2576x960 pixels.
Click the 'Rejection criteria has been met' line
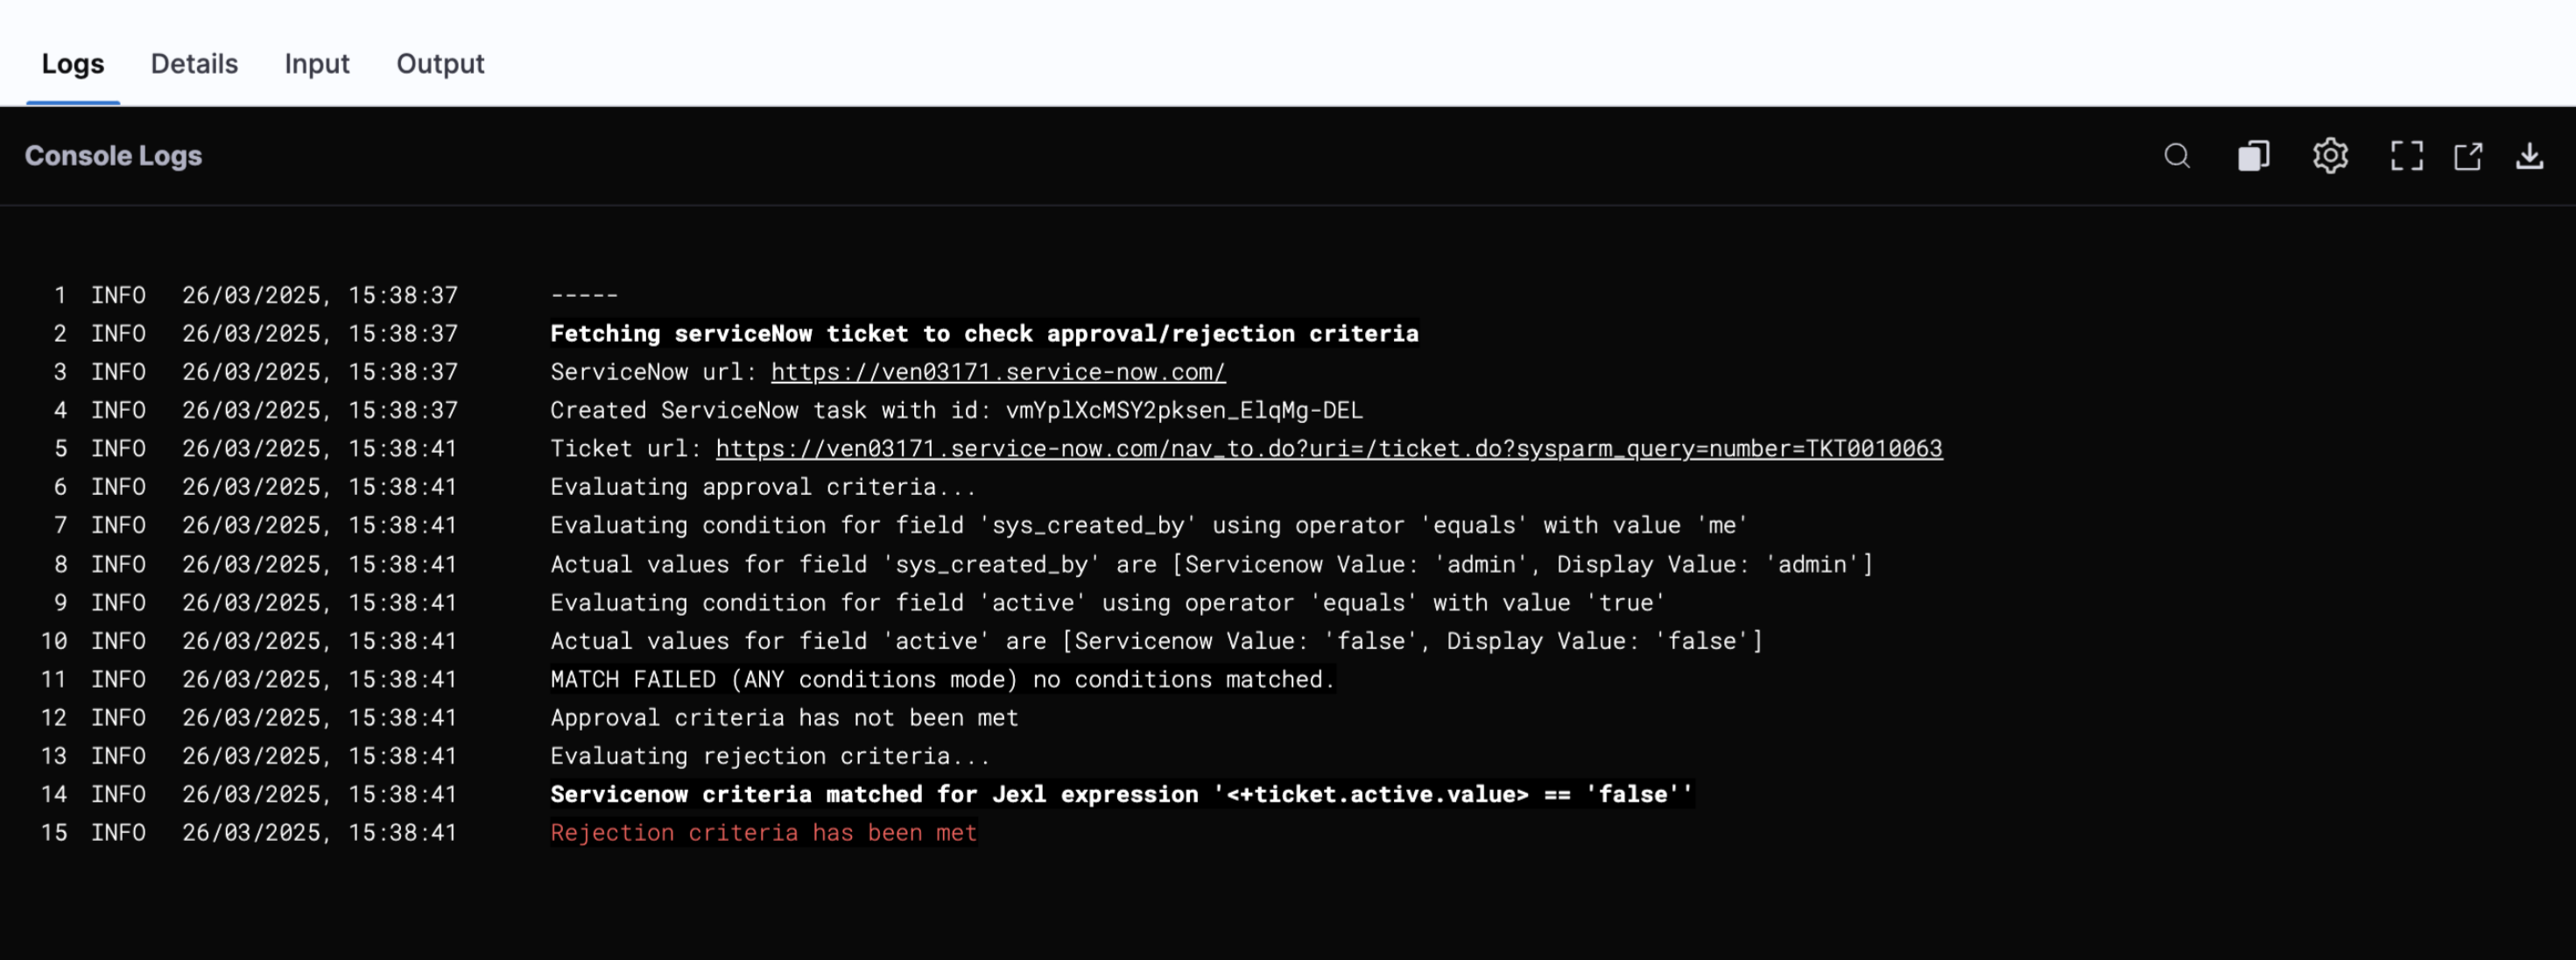coord(763,833)
